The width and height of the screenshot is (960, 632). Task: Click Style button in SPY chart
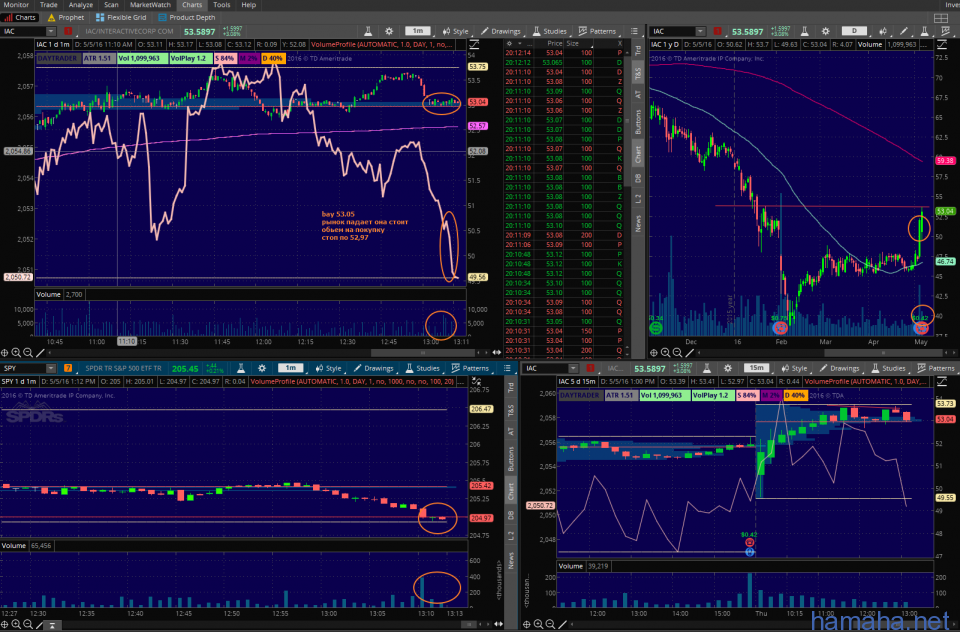pos(328,368)
